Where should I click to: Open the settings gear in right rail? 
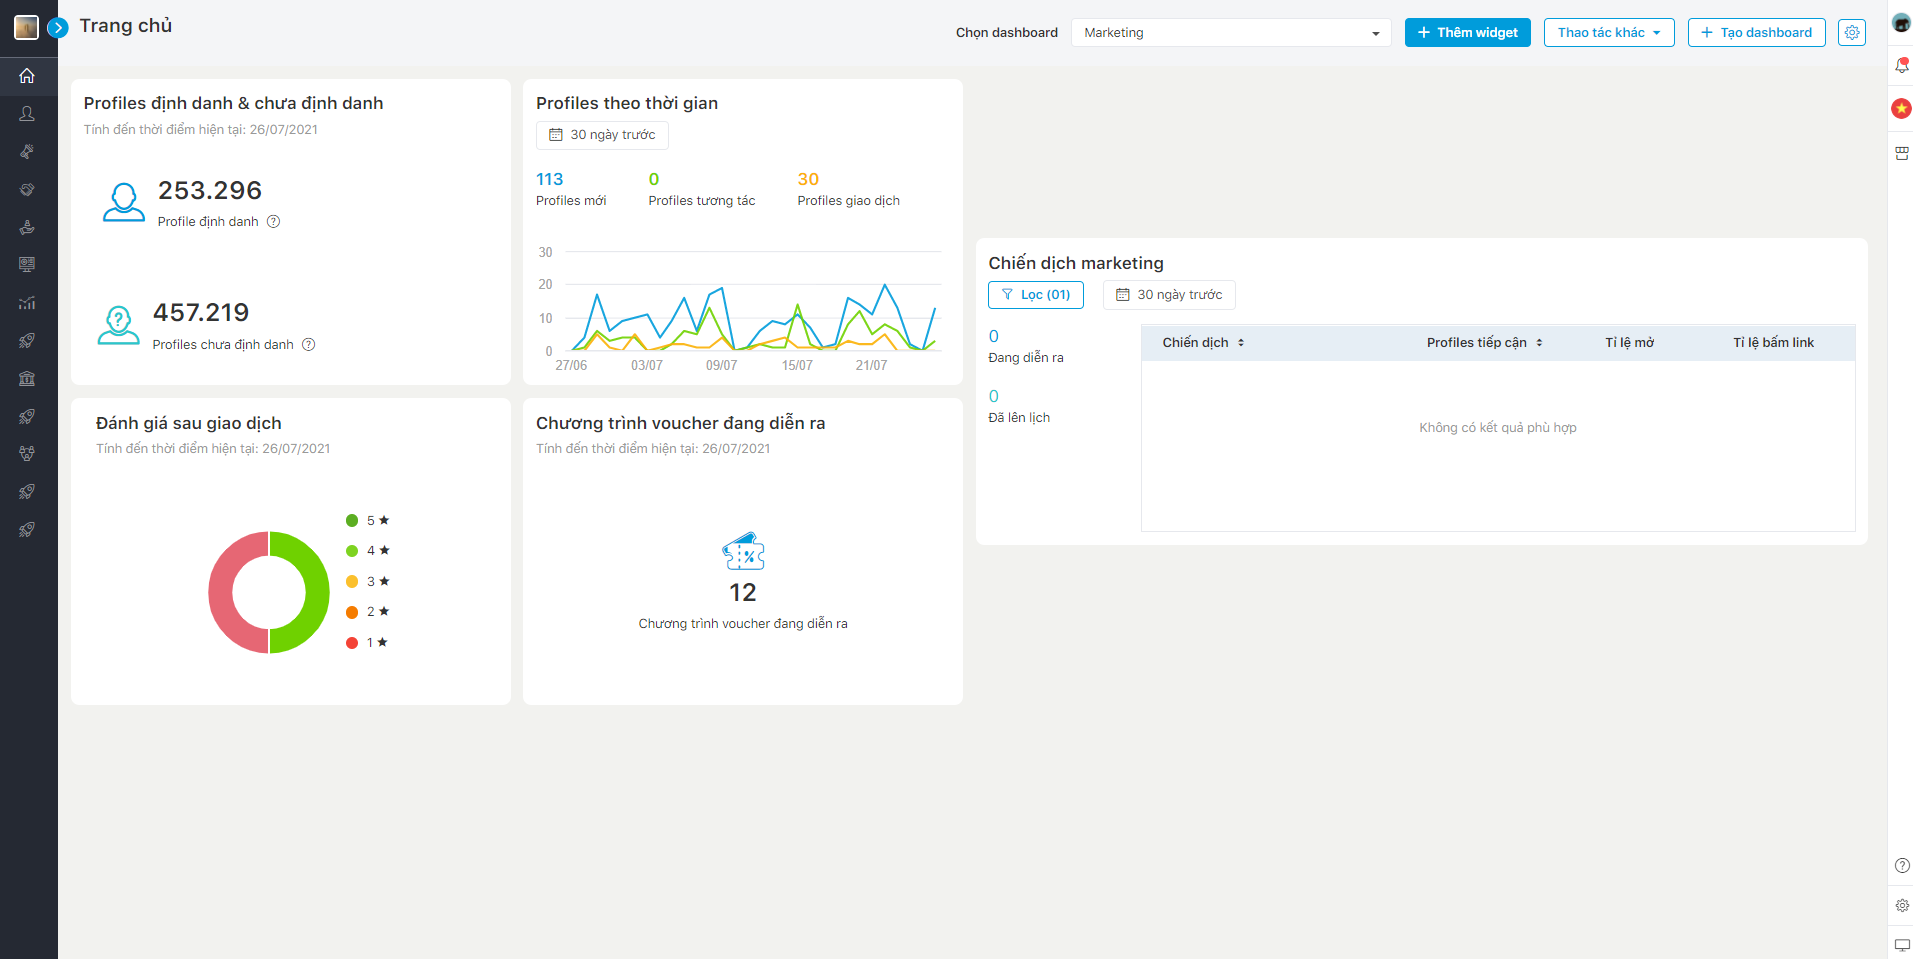click(1903, 905)
